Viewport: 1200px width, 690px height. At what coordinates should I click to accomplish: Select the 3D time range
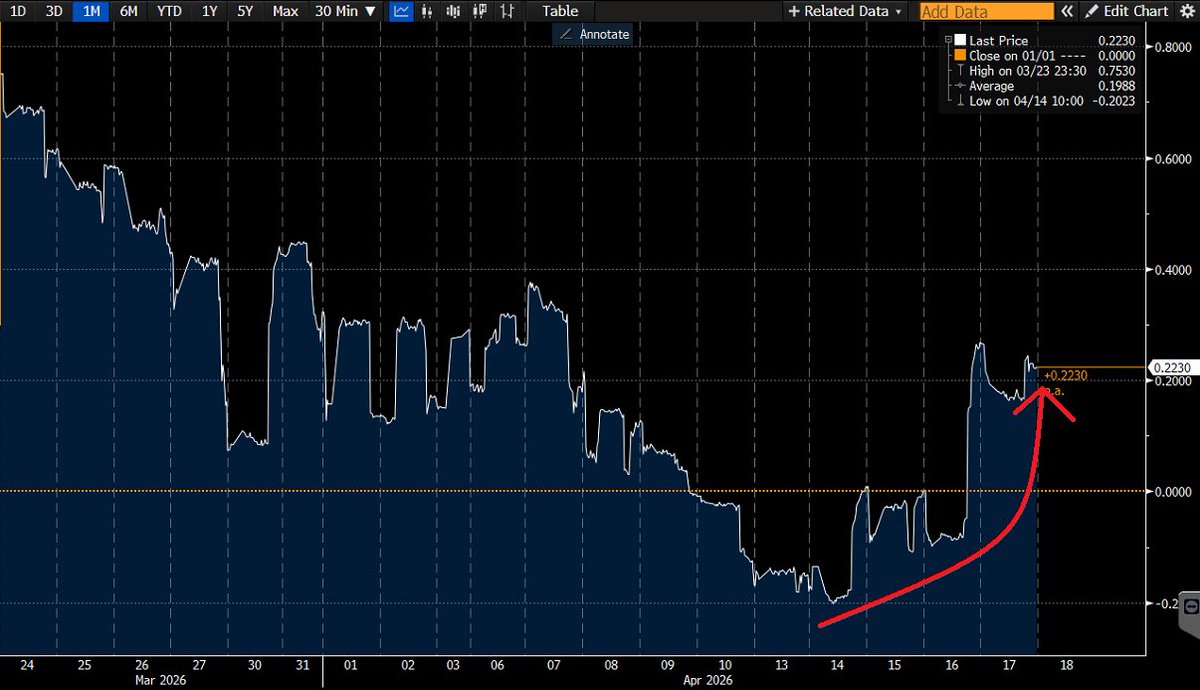point(54,11)
